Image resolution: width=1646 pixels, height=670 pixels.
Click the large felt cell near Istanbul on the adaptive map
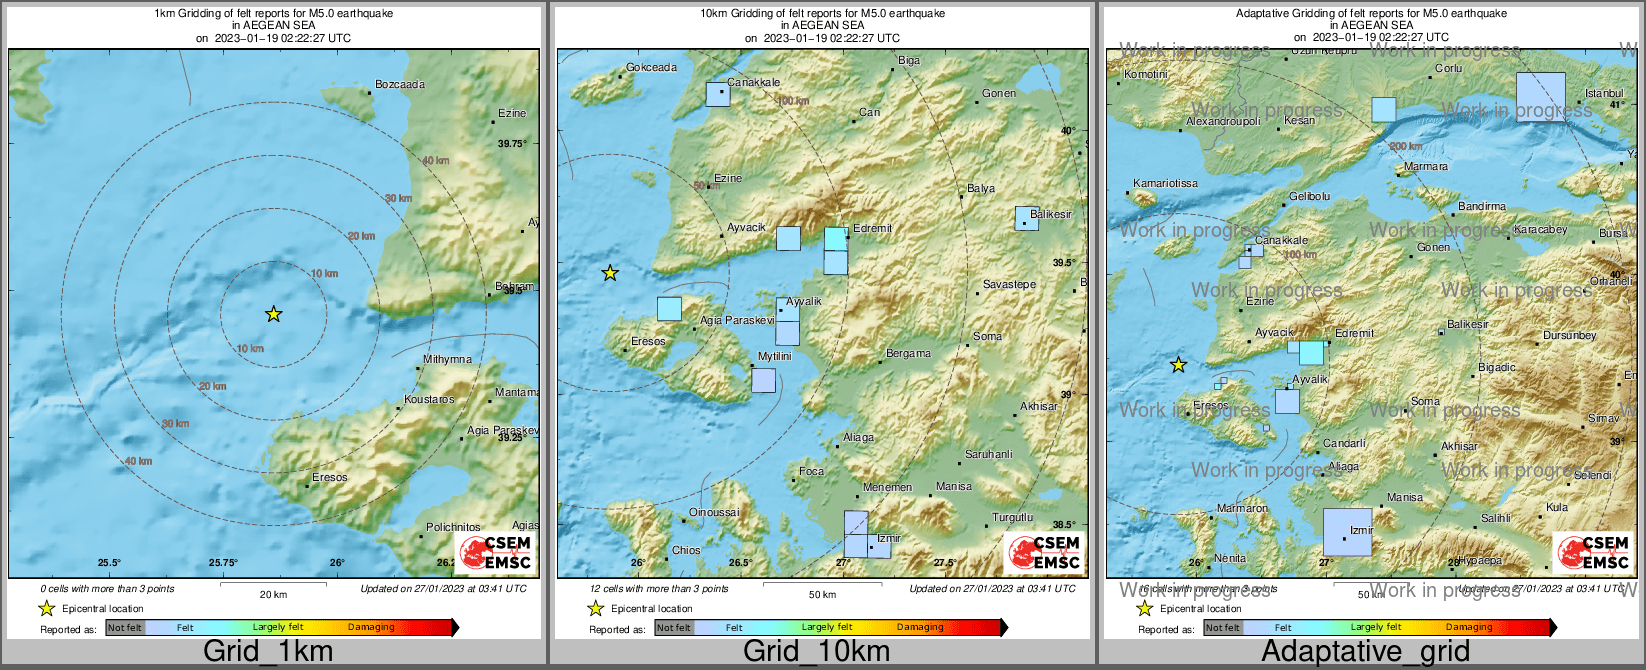tap(1540, 97)
